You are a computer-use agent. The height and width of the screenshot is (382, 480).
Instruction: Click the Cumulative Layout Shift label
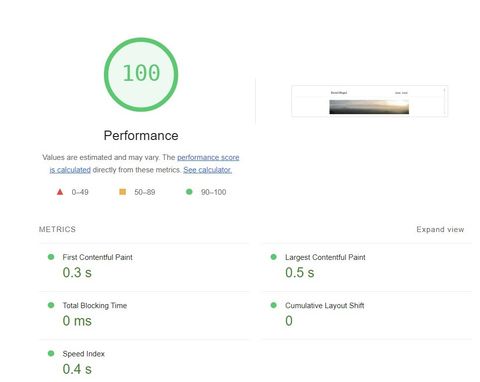click(x=324, y=305)
